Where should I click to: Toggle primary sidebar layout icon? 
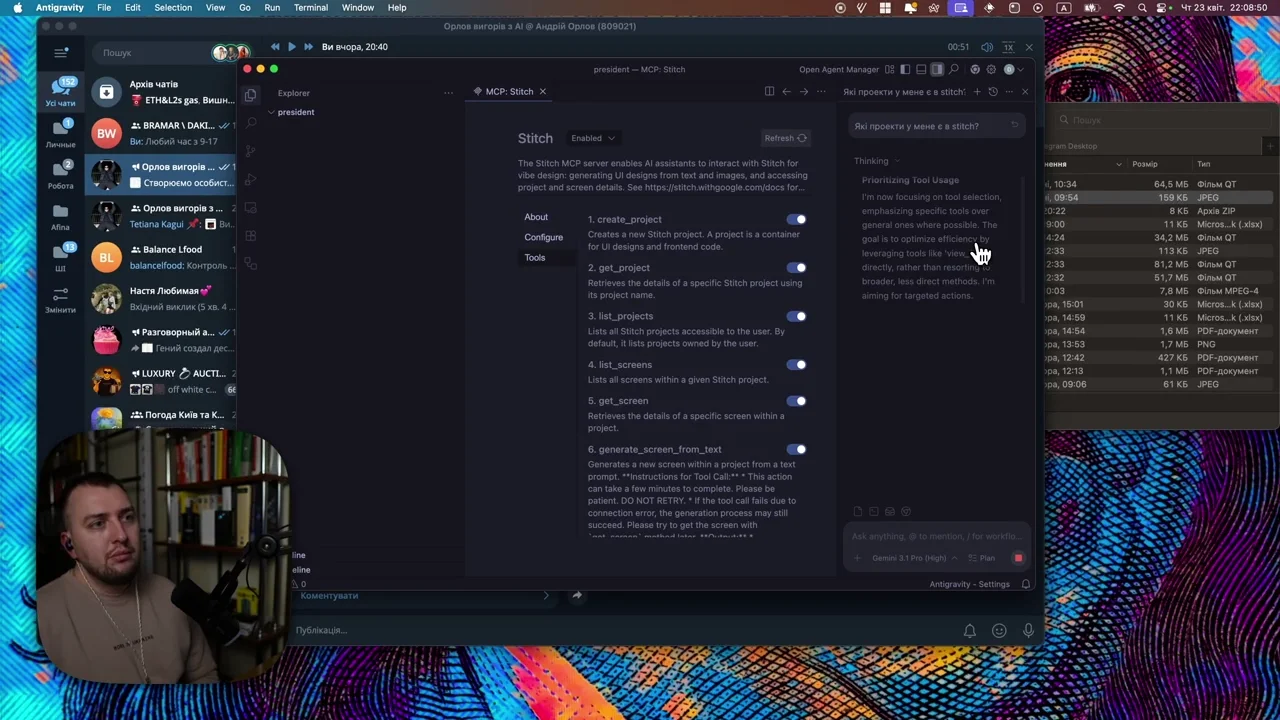point(905,70)
